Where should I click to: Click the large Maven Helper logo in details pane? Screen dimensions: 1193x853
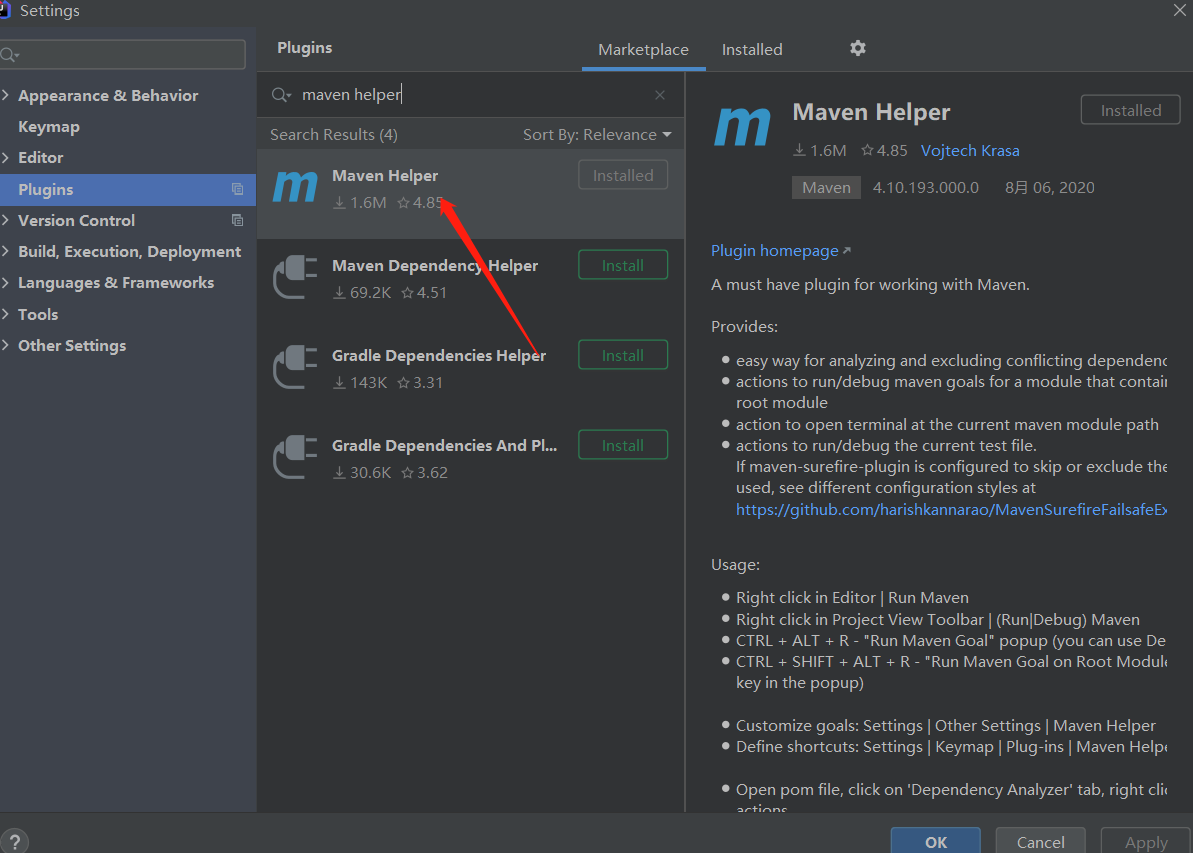pyautogui.click(x=742, y=126)
